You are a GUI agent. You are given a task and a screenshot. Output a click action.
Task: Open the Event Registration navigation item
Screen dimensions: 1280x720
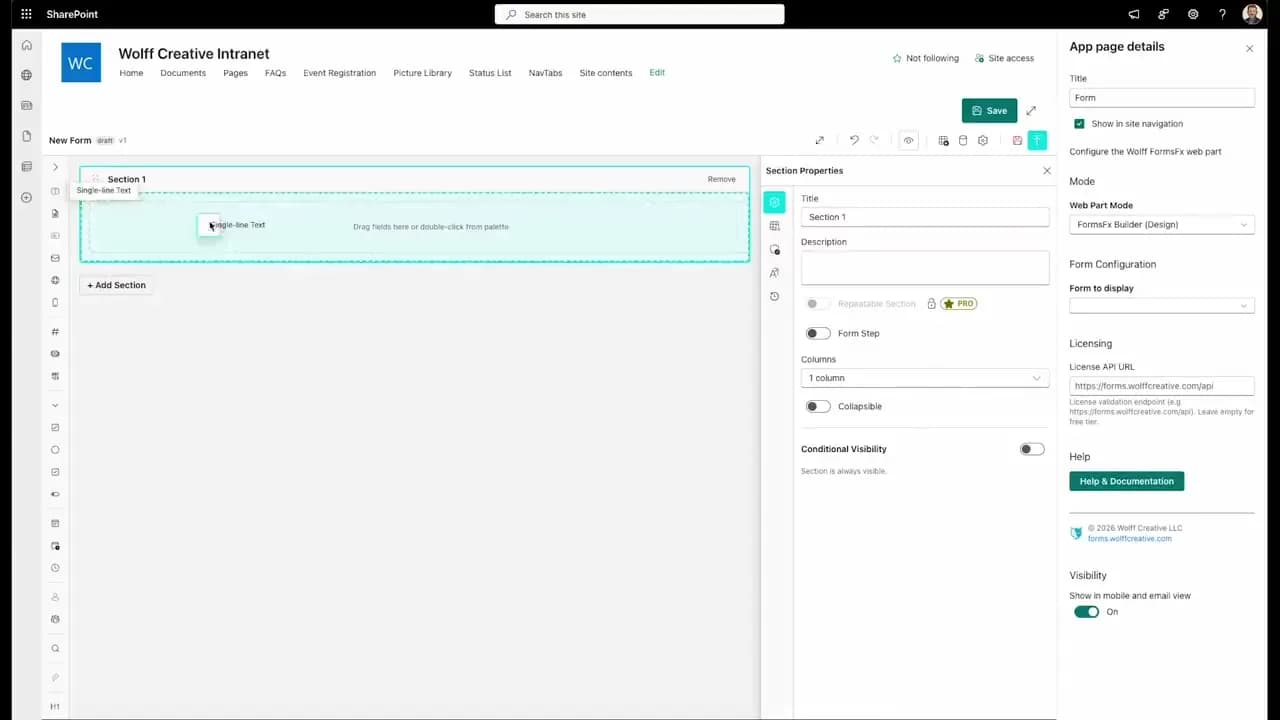click(x=340, y=73)
